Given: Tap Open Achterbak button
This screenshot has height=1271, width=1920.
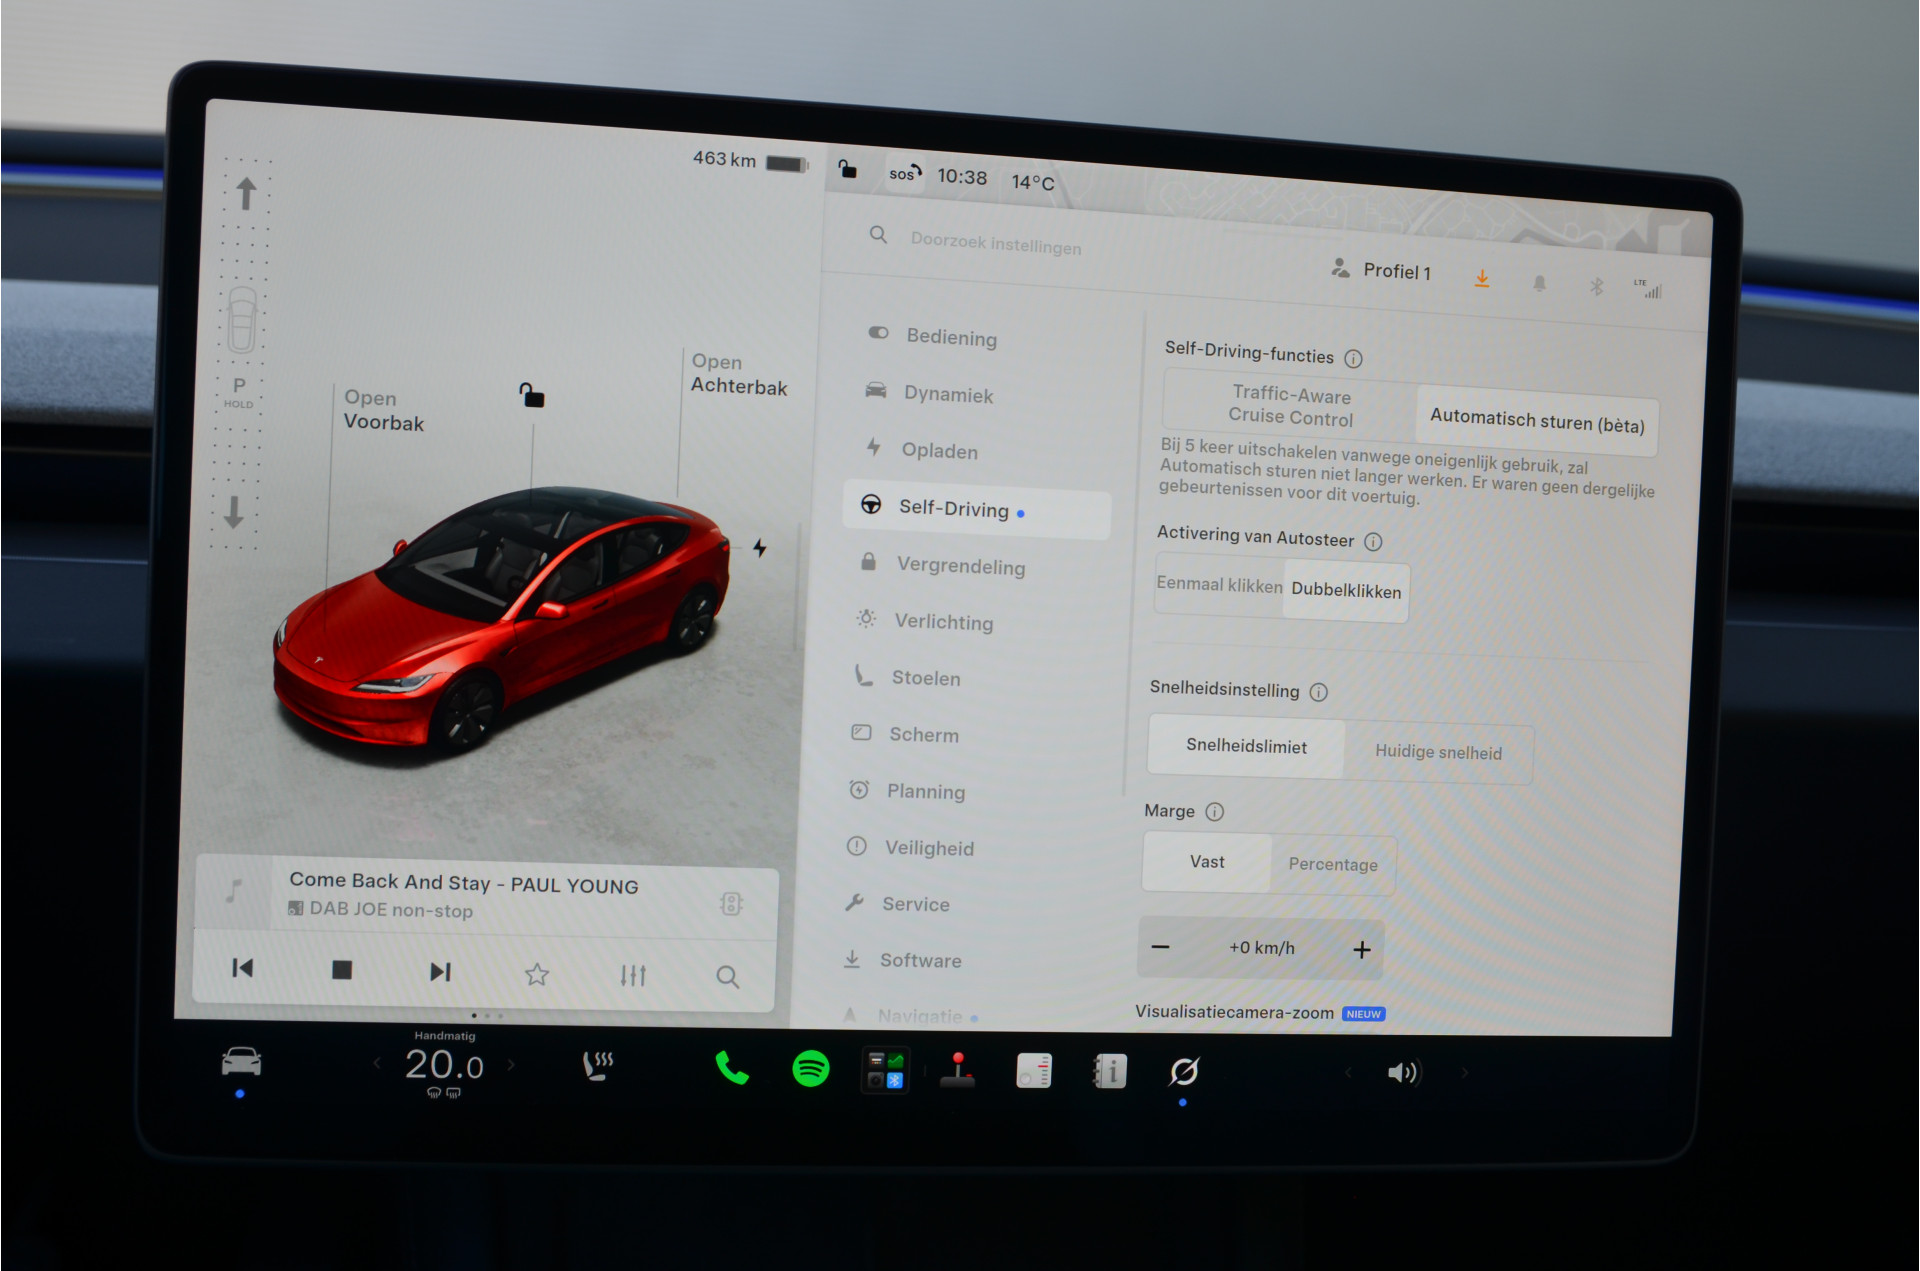Looking at the screenshot, I should point(739,375).
